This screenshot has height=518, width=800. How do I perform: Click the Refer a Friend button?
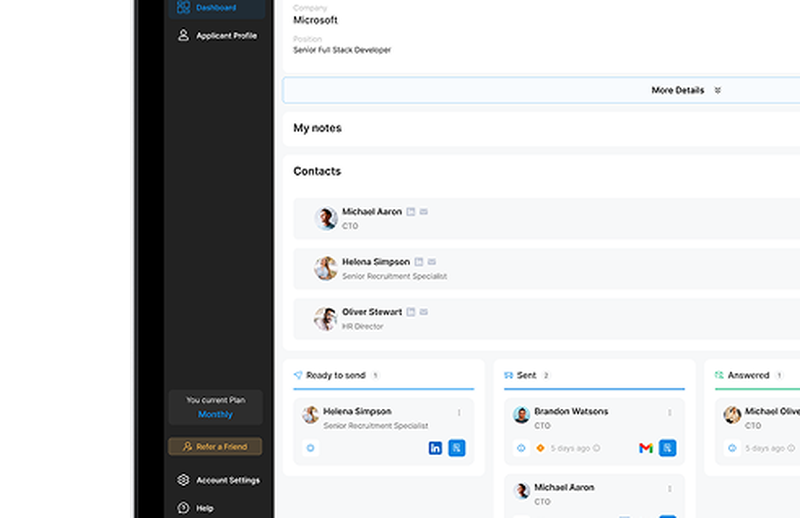click(215, 447)
